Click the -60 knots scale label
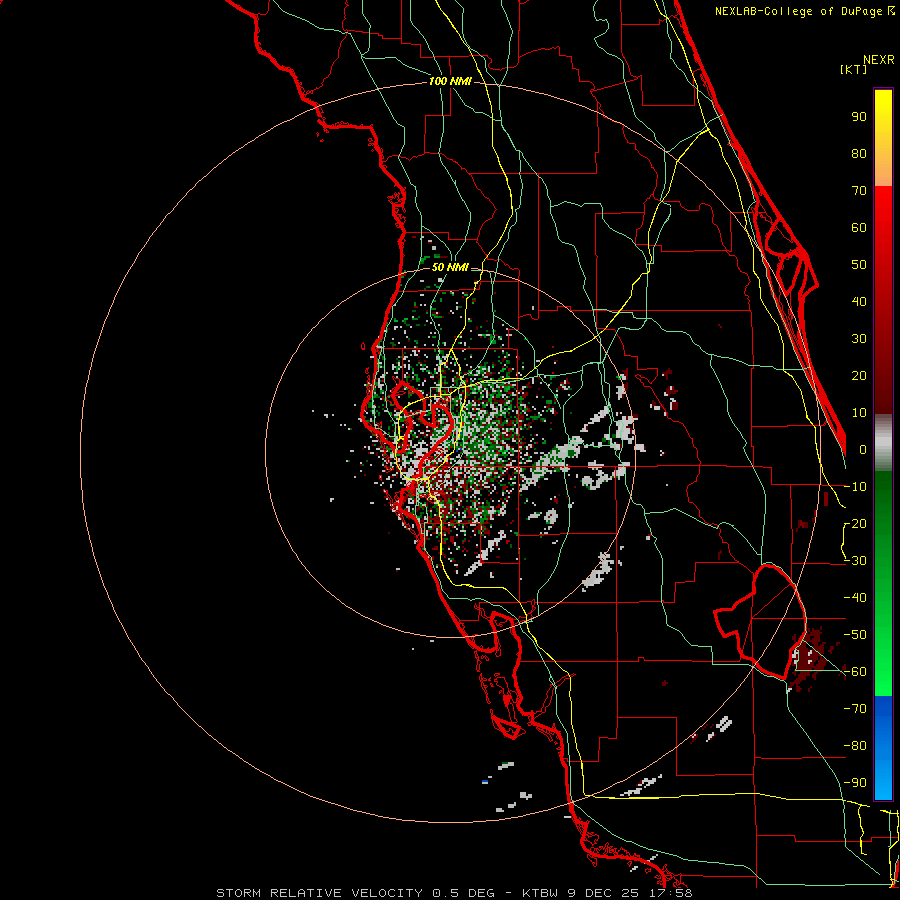900x900 pixels. pos(855,672)
